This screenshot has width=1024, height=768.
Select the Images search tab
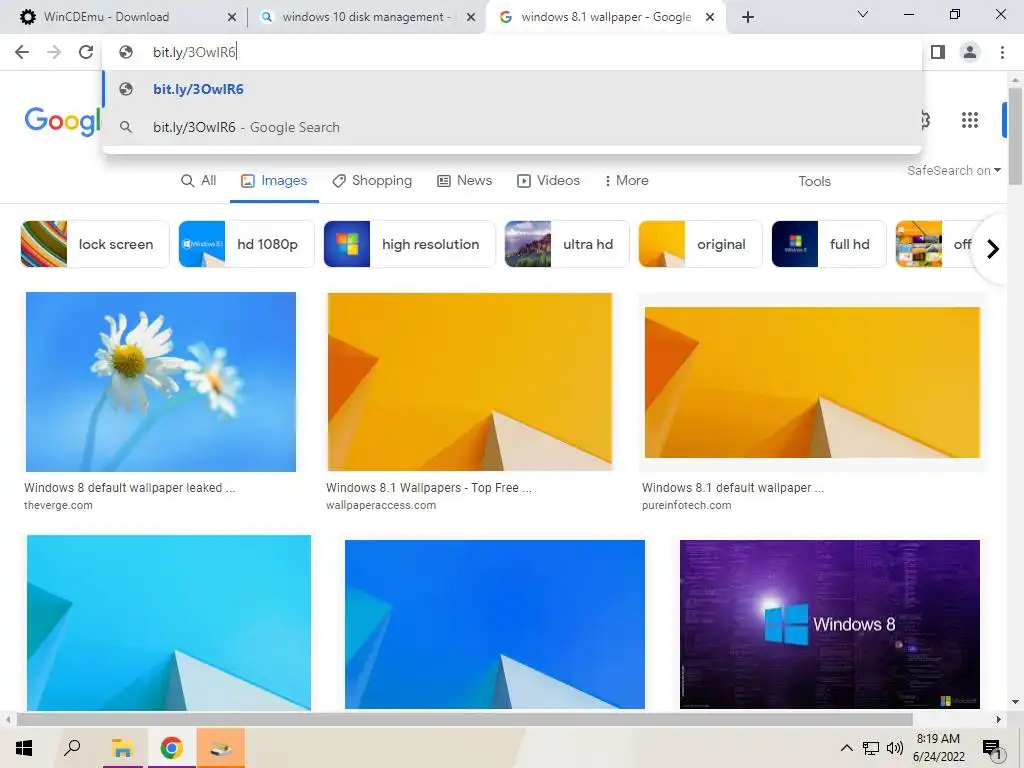(x=274, y=181)
